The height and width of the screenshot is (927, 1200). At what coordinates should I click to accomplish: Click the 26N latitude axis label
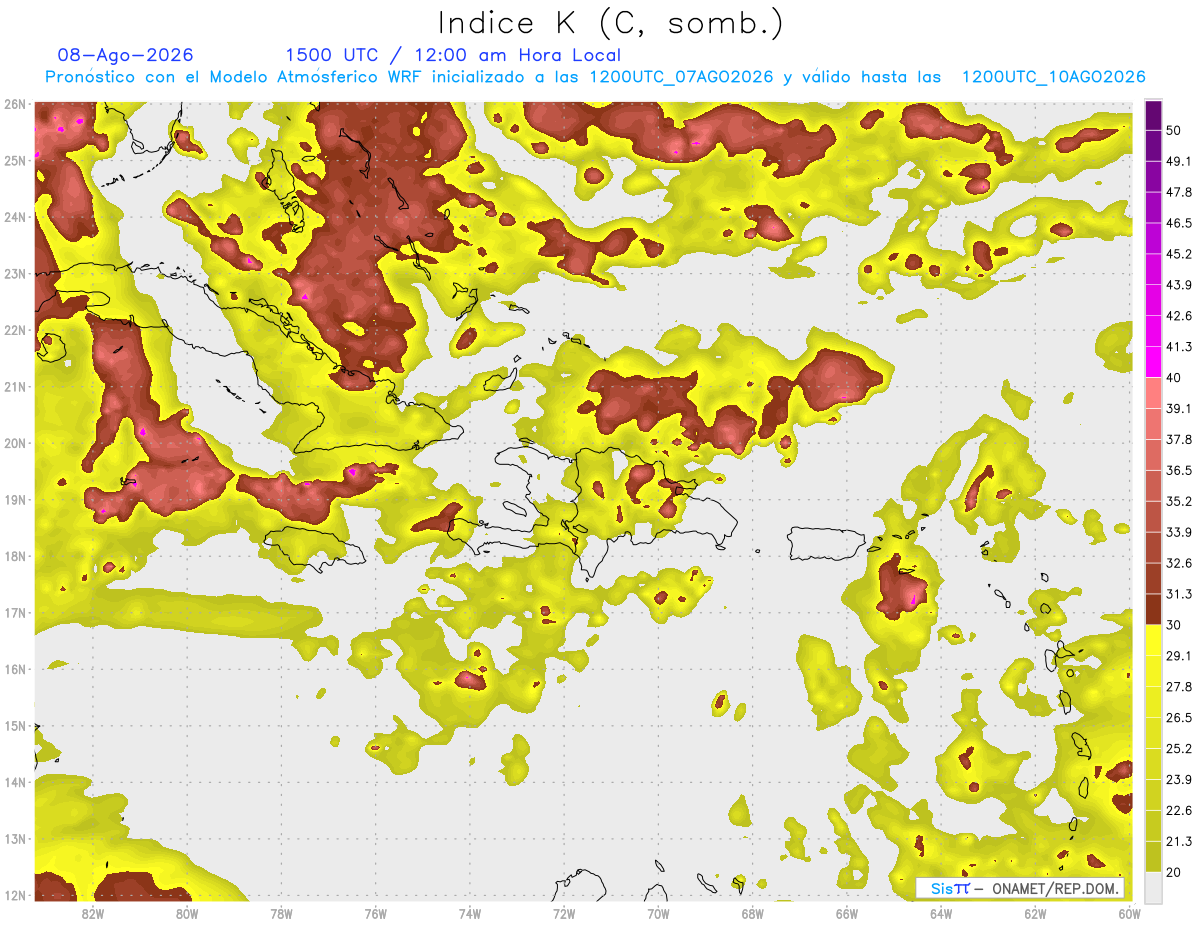pos(15,104)
